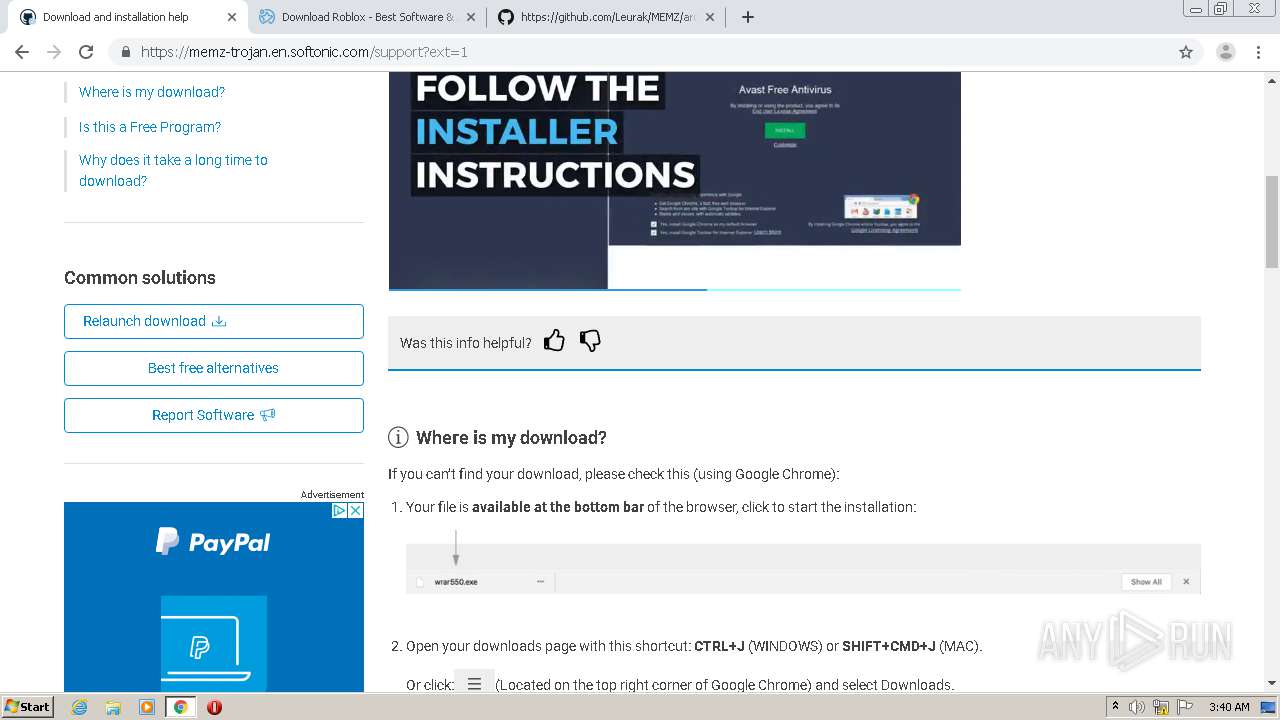Click the network tray icon
Viewport: 1280px width, 720px height.
coord(1161,707)
